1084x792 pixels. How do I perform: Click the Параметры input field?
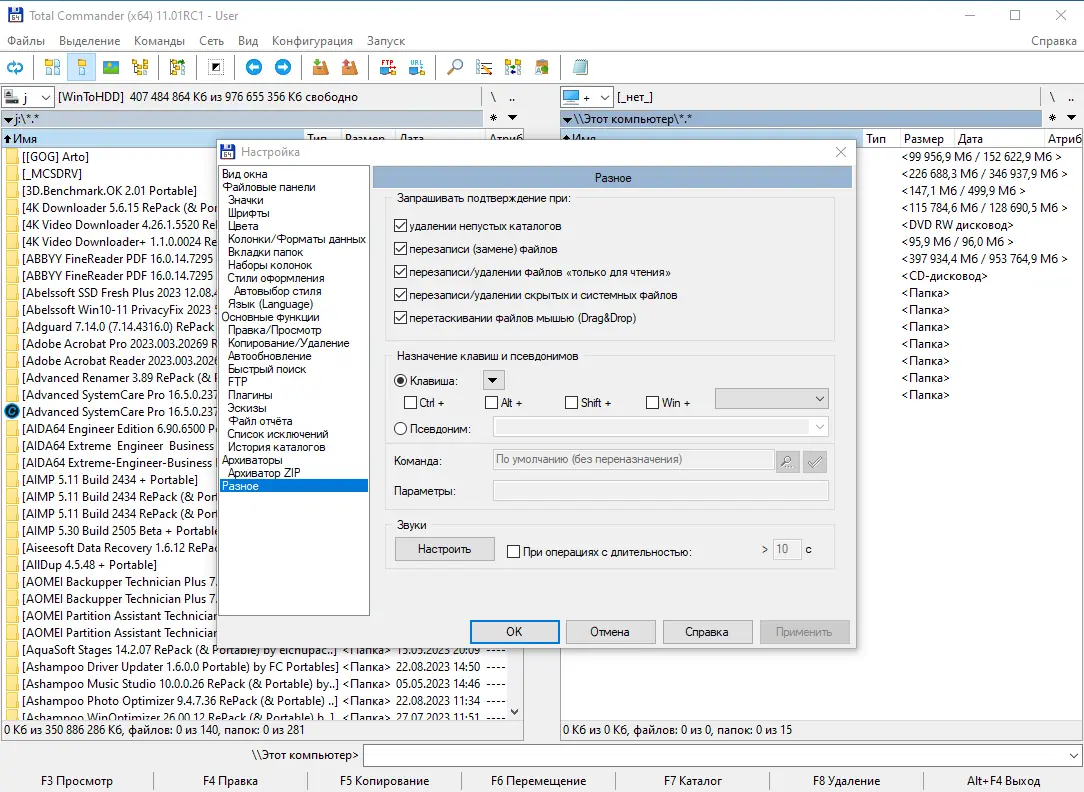pyautogui.click(x=660, y=491)
